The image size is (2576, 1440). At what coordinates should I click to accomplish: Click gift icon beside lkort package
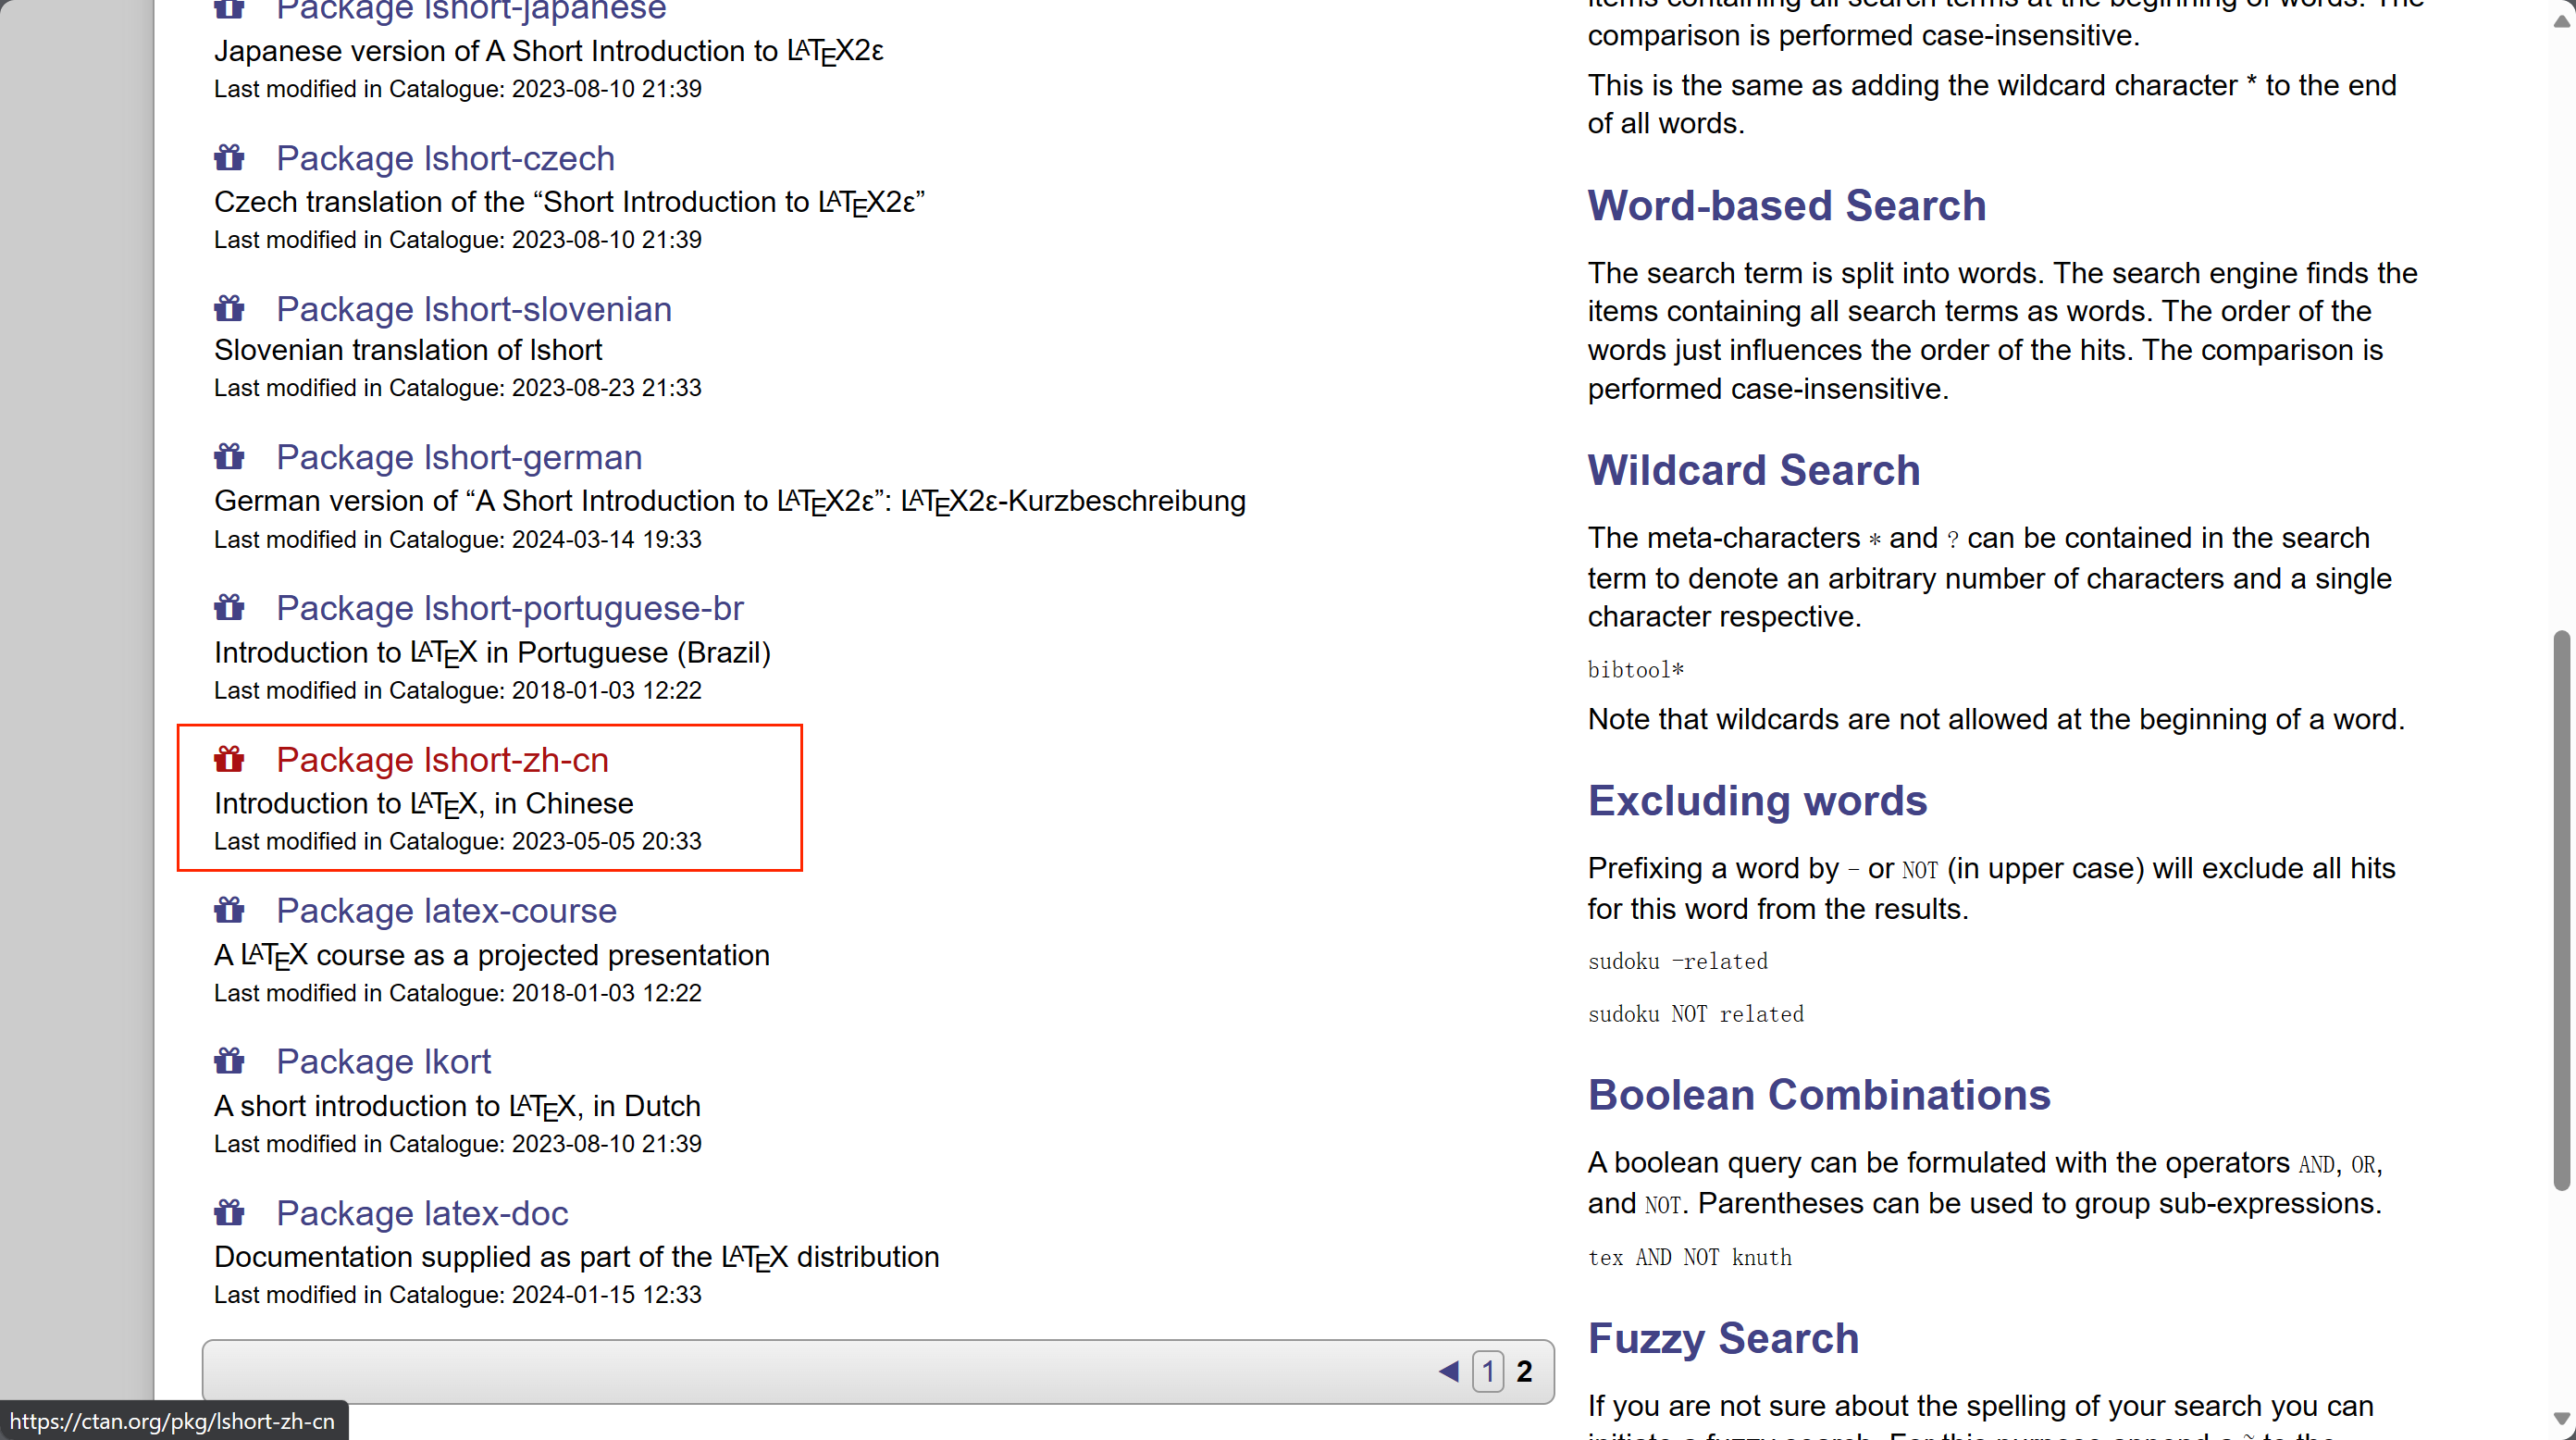229,1061
